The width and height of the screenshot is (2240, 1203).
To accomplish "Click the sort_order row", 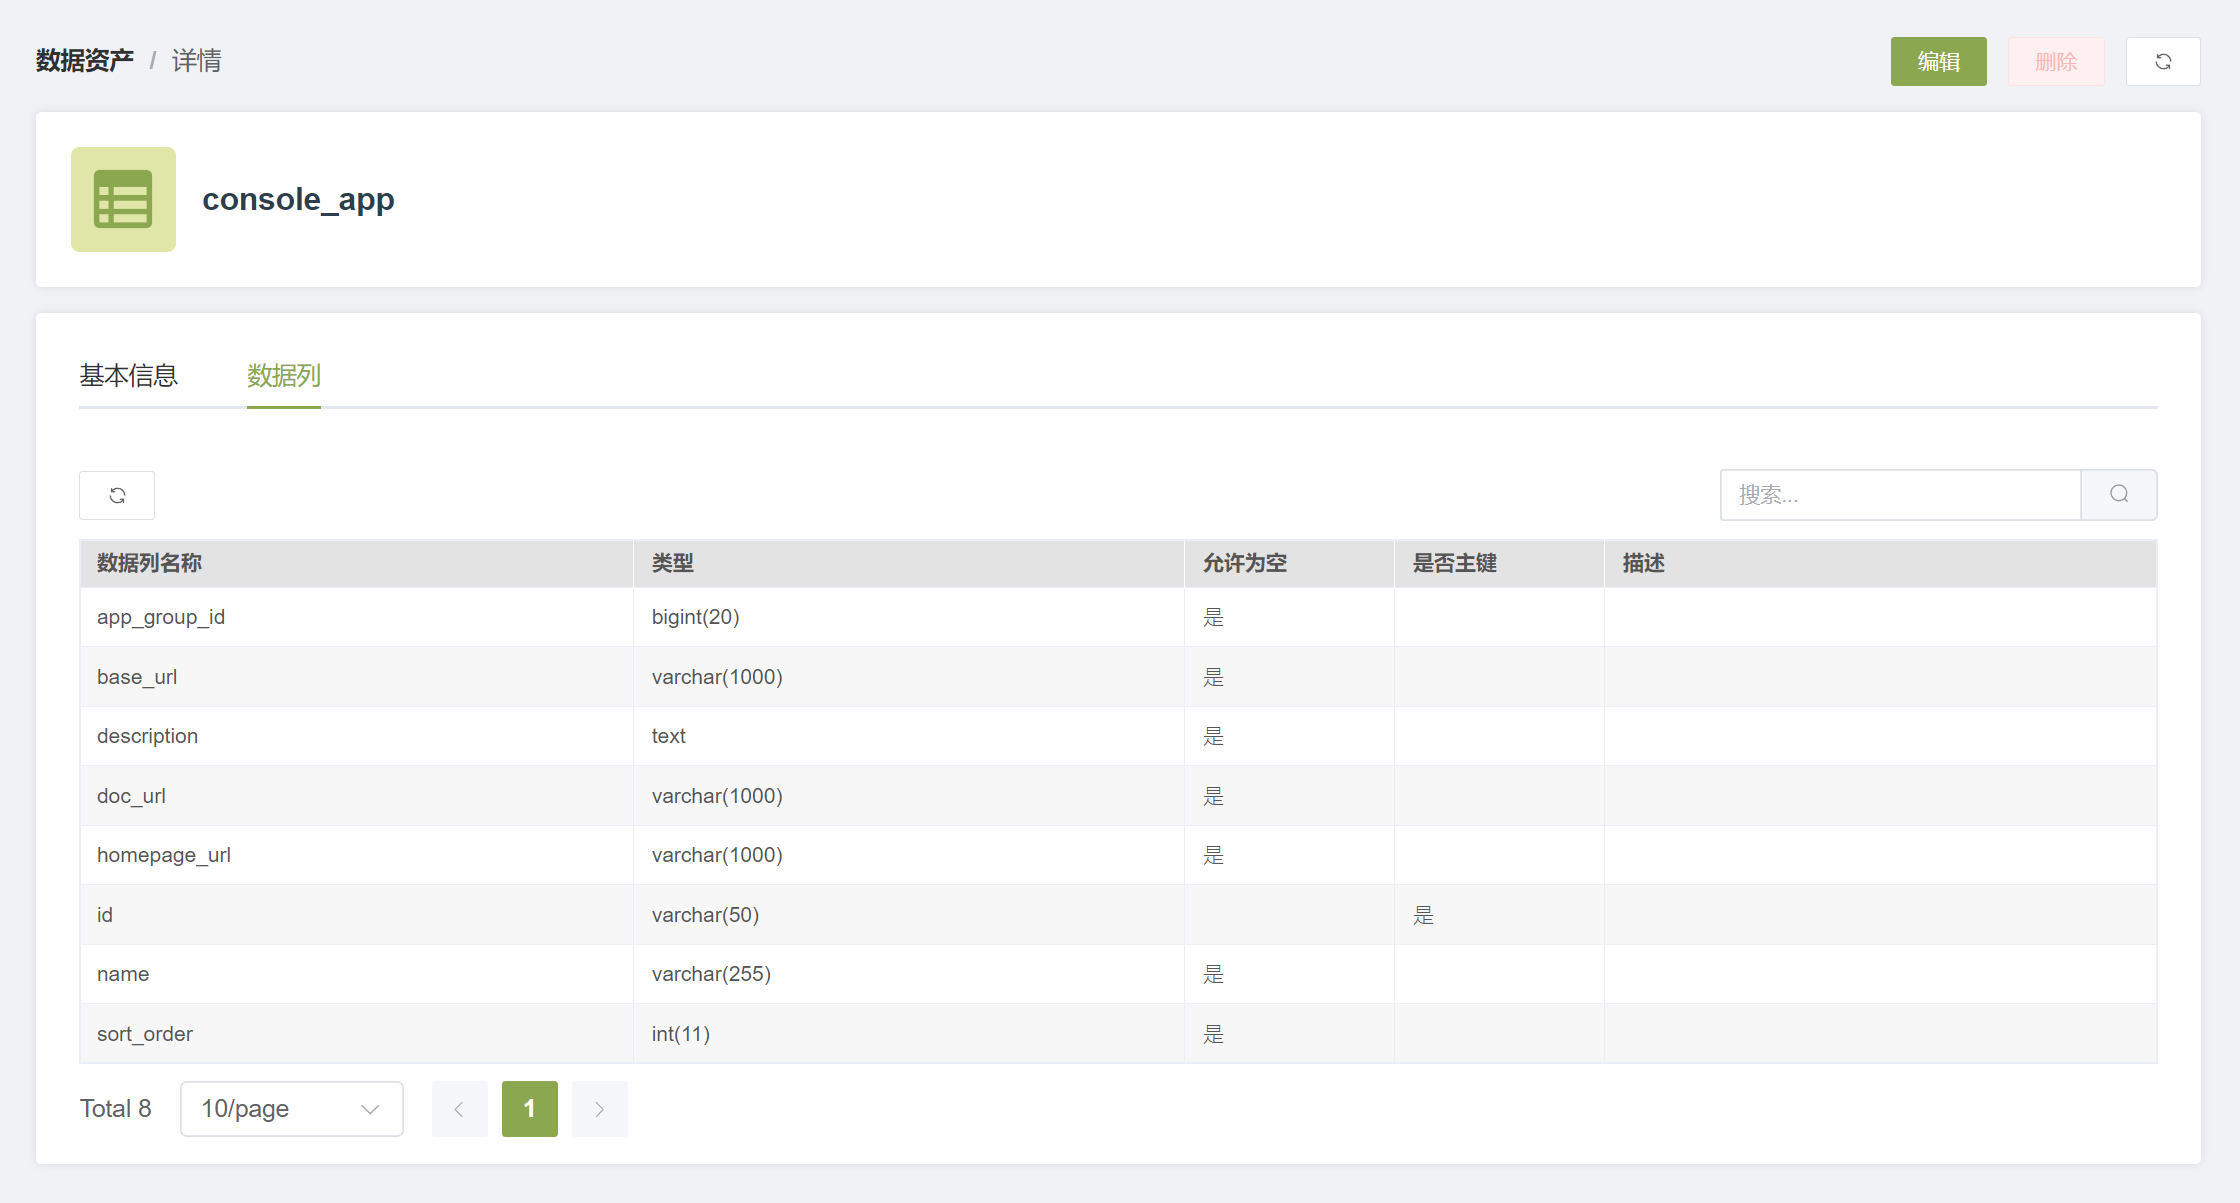I will [1118, 1034].
